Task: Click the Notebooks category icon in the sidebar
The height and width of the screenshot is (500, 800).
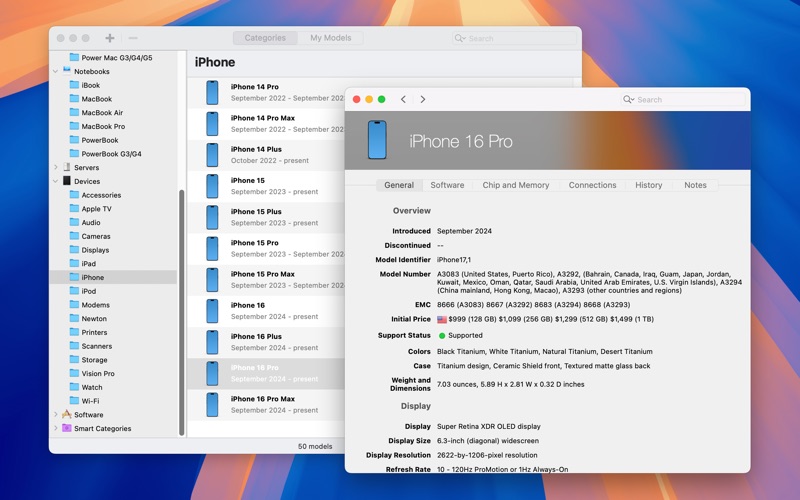Action: (67, 71)
